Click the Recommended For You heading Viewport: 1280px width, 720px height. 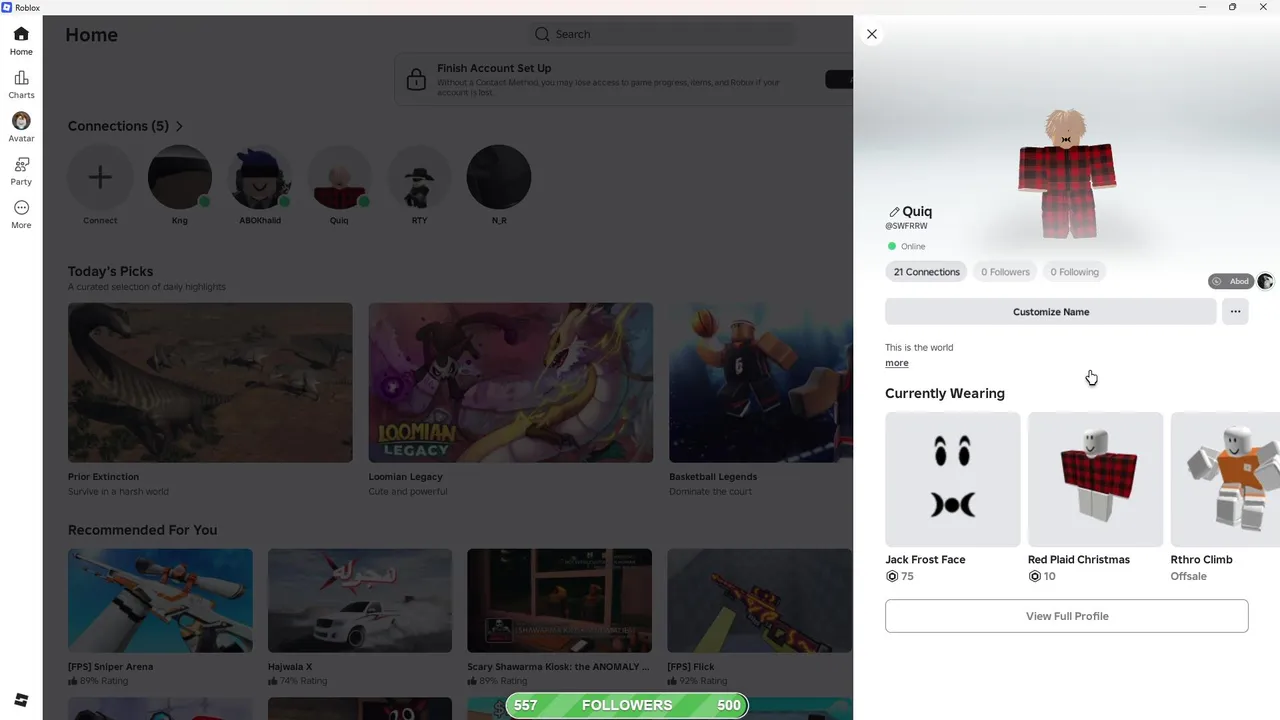[x=142, y=530]
